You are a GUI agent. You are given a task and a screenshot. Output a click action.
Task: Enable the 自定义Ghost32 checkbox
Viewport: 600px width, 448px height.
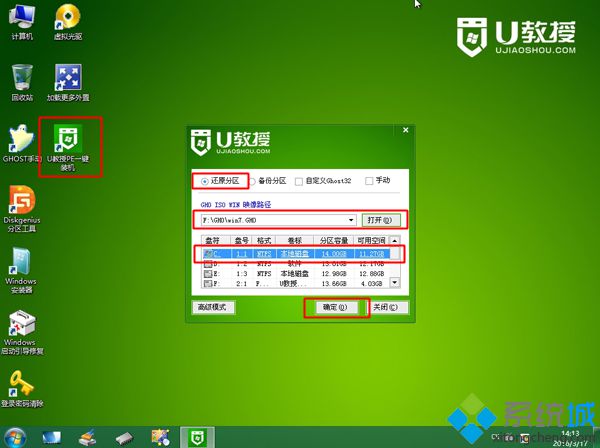coord(298,181)
